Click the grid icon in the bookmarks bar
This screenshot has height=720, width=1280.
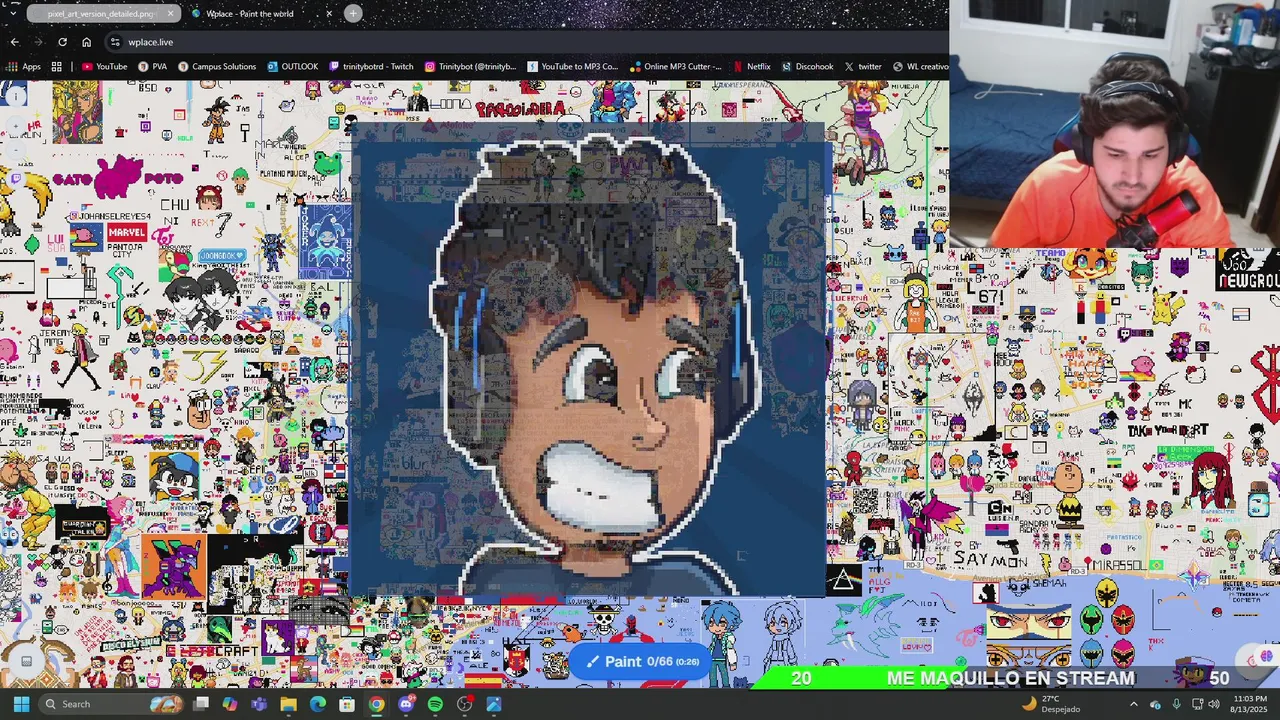[57, 67]
